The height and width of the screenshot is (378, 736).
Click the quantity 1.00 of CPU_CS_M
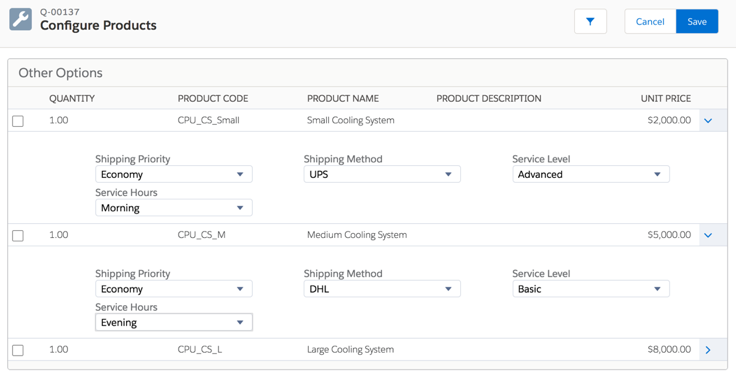tap(59, 235)
